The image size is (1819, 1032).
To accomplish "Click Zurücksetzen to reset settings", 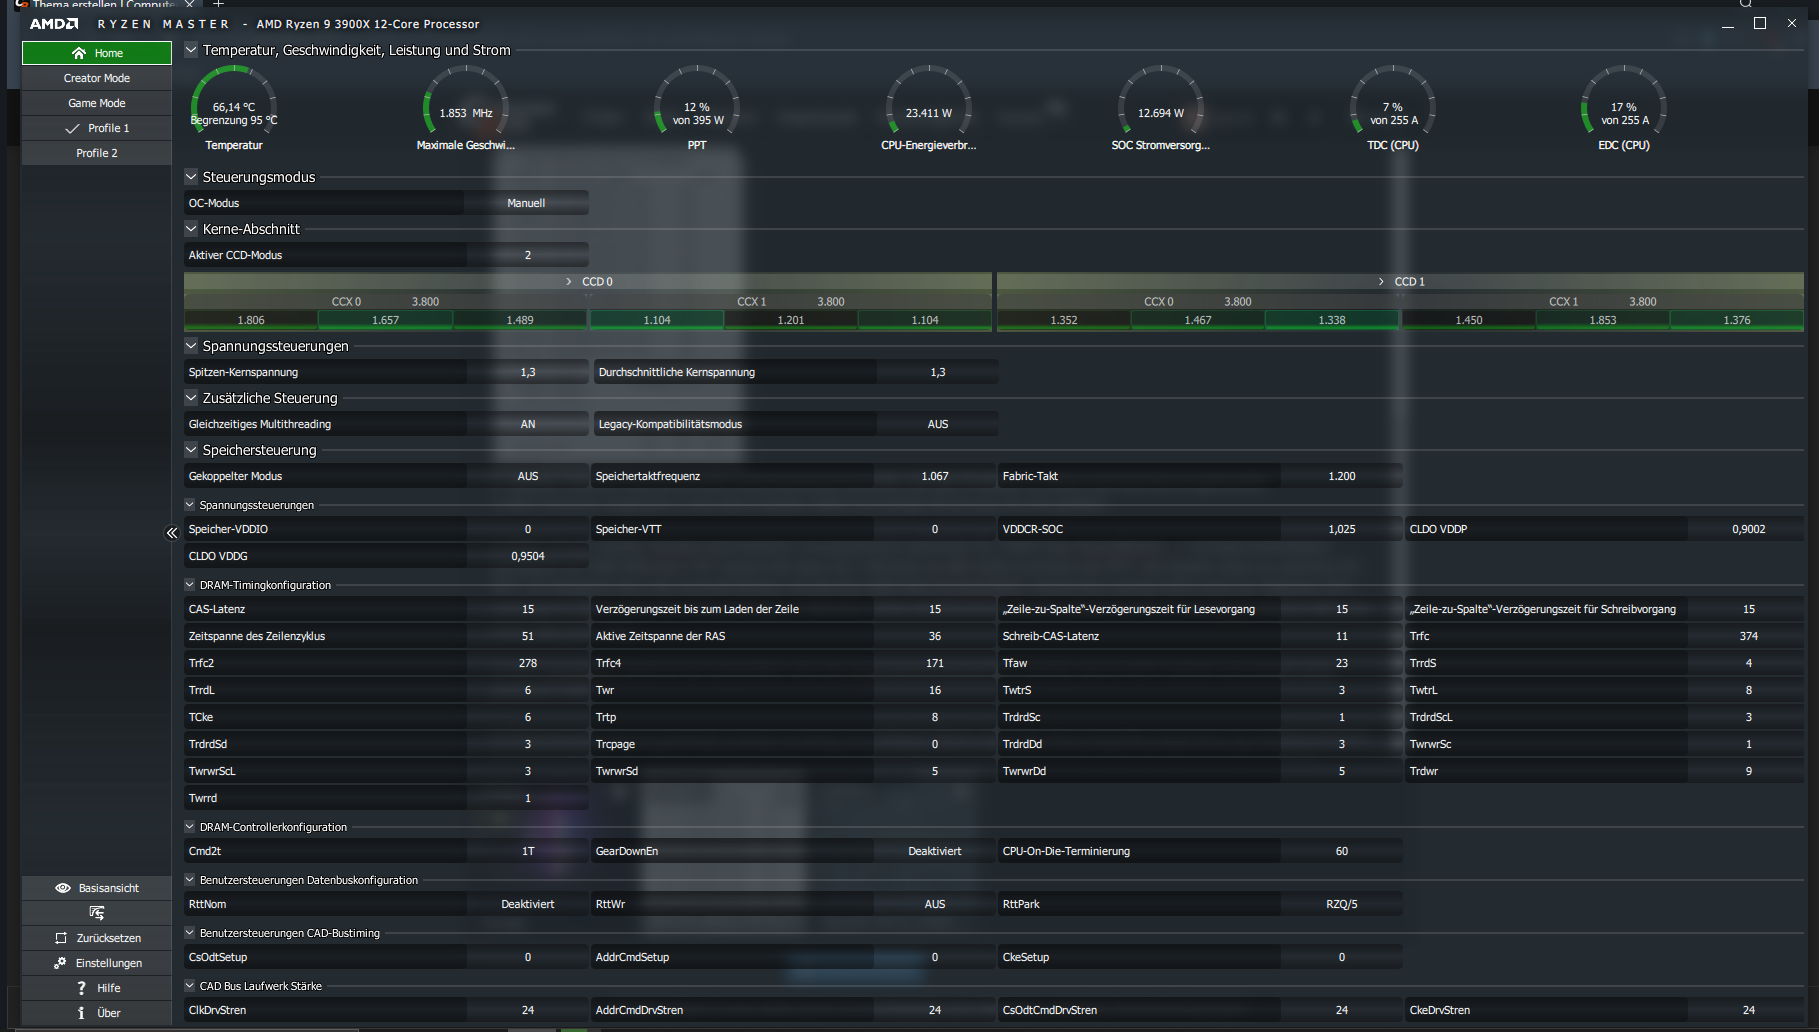I will point(97,938).
